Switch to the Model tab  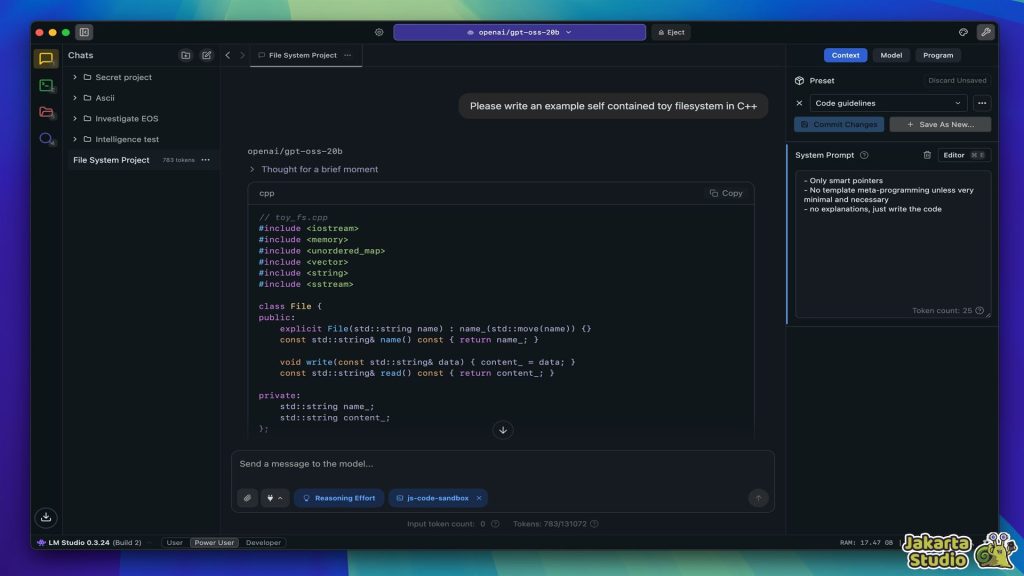coord(890,56)
